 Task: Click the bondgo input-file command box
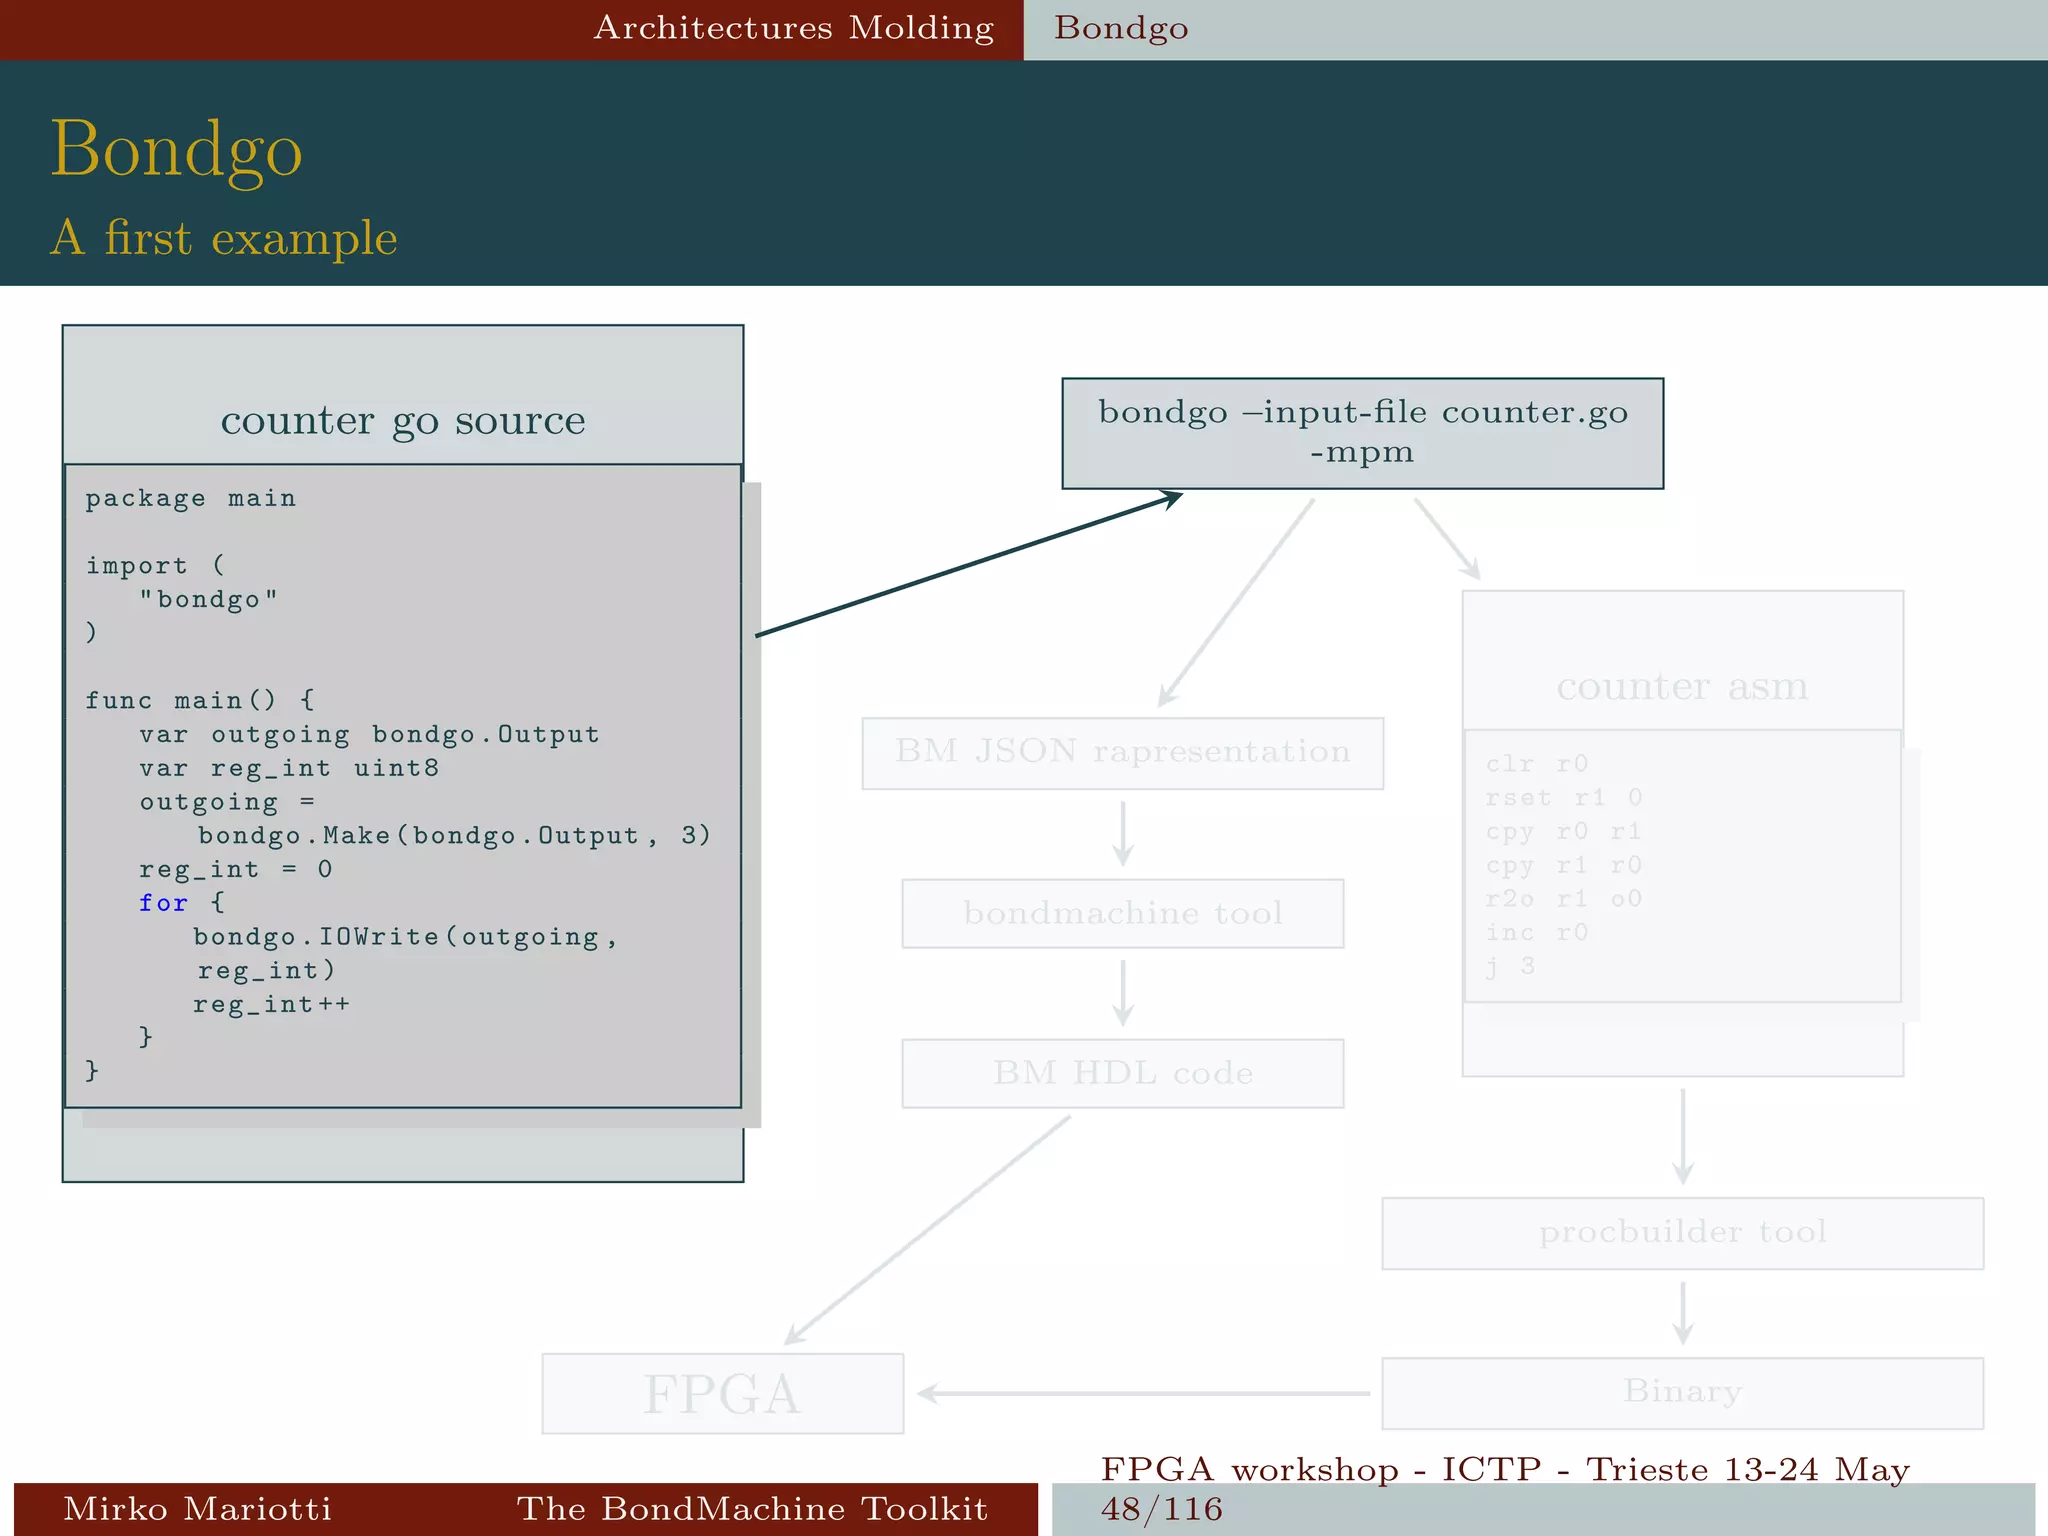1362,432
